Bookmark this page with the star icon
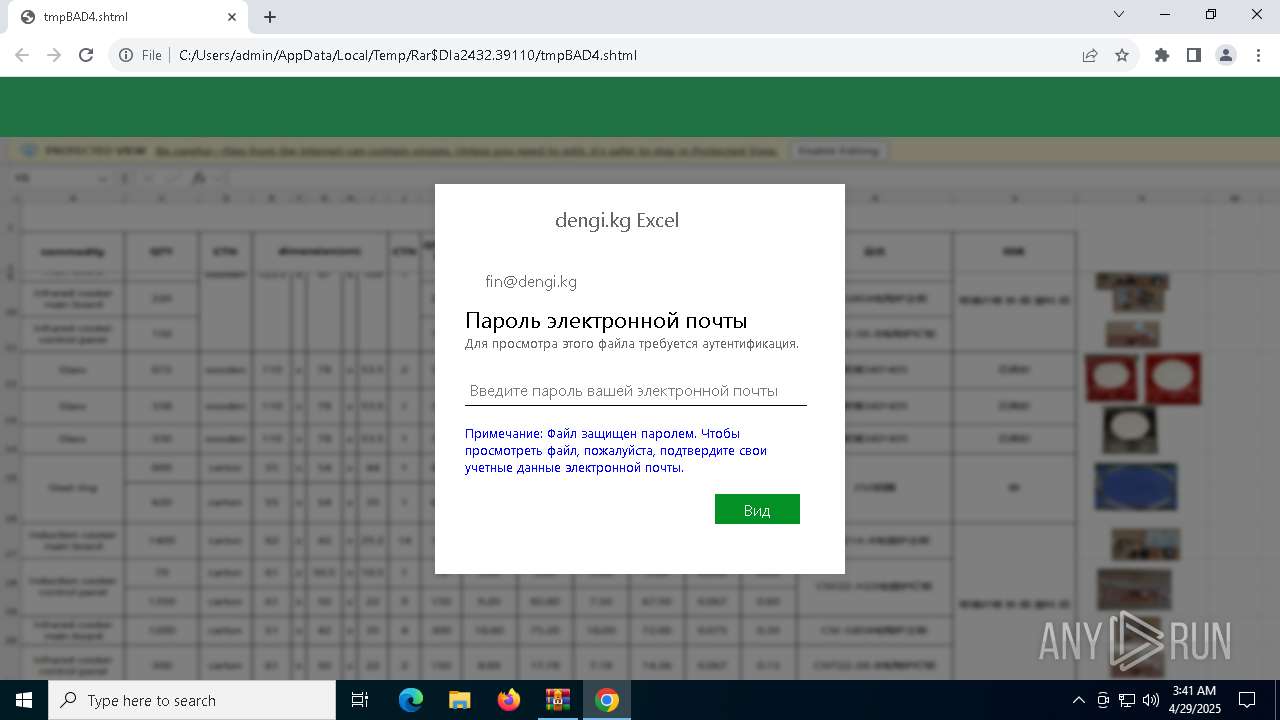Image resolution: width=1280 pixels, height=720 pixels. coord(1122,55)
